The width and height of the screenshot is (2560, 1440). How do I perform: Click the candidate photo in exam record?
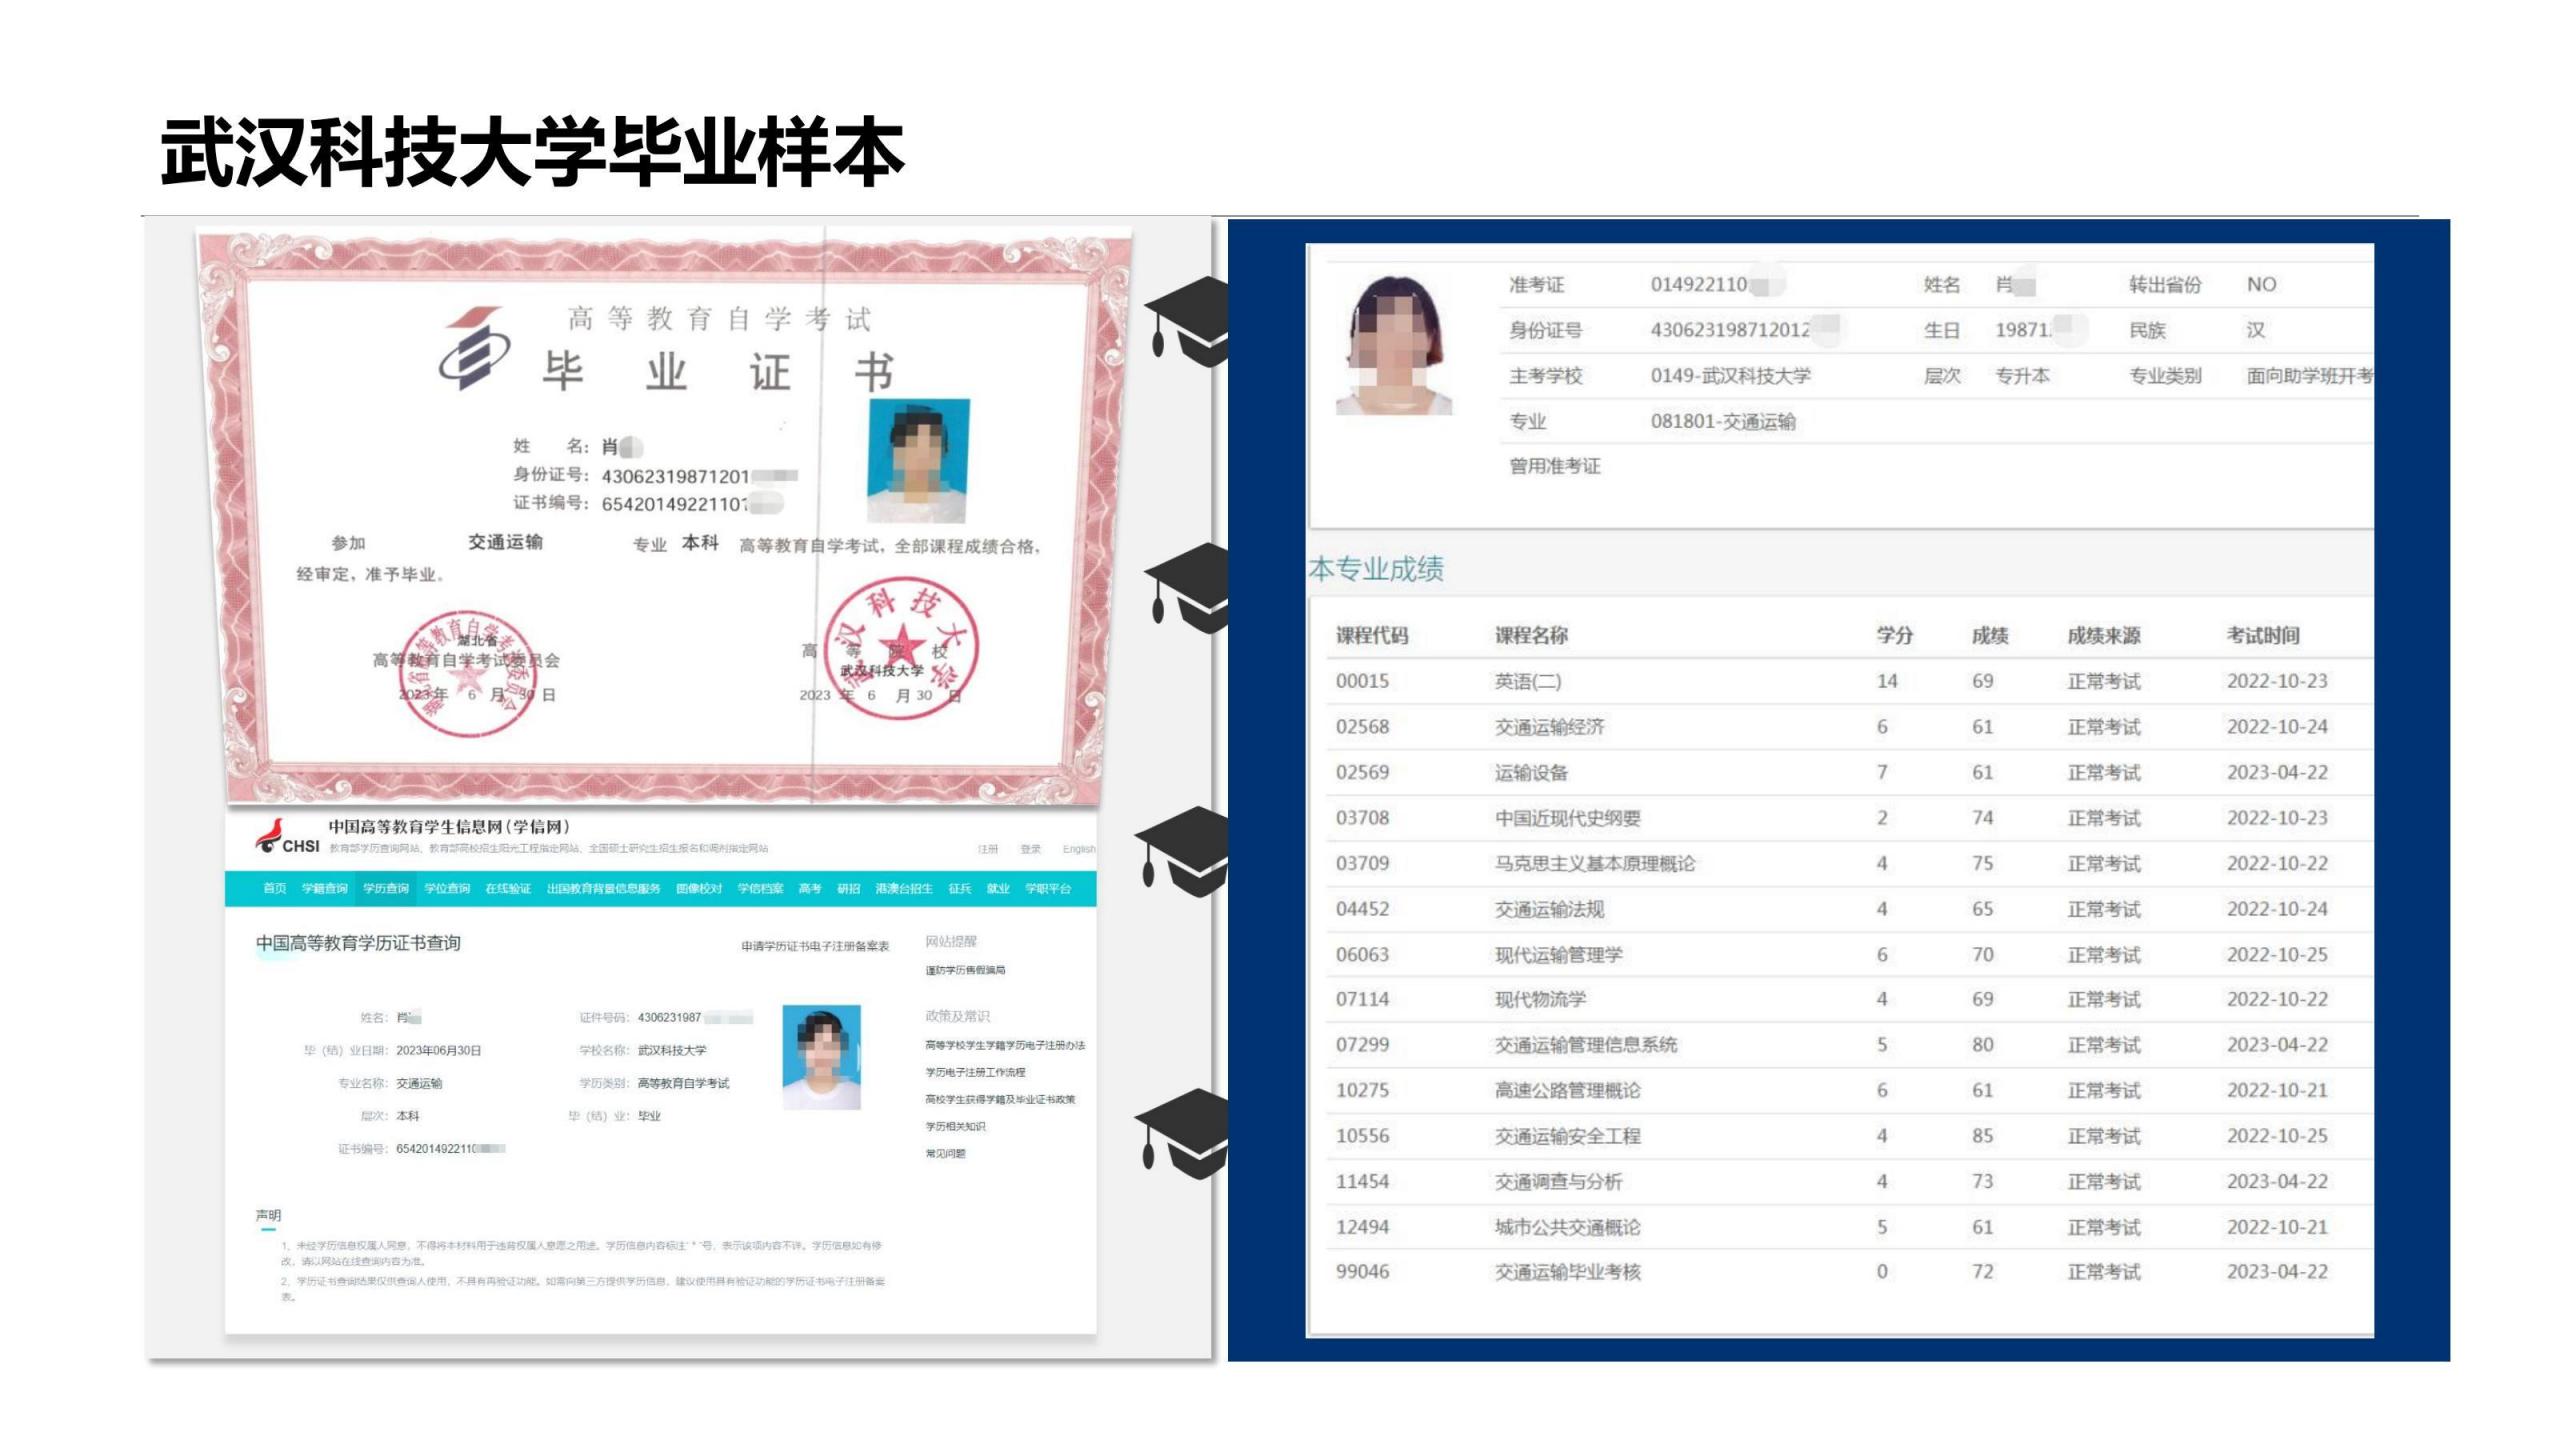coord(1394,345)
